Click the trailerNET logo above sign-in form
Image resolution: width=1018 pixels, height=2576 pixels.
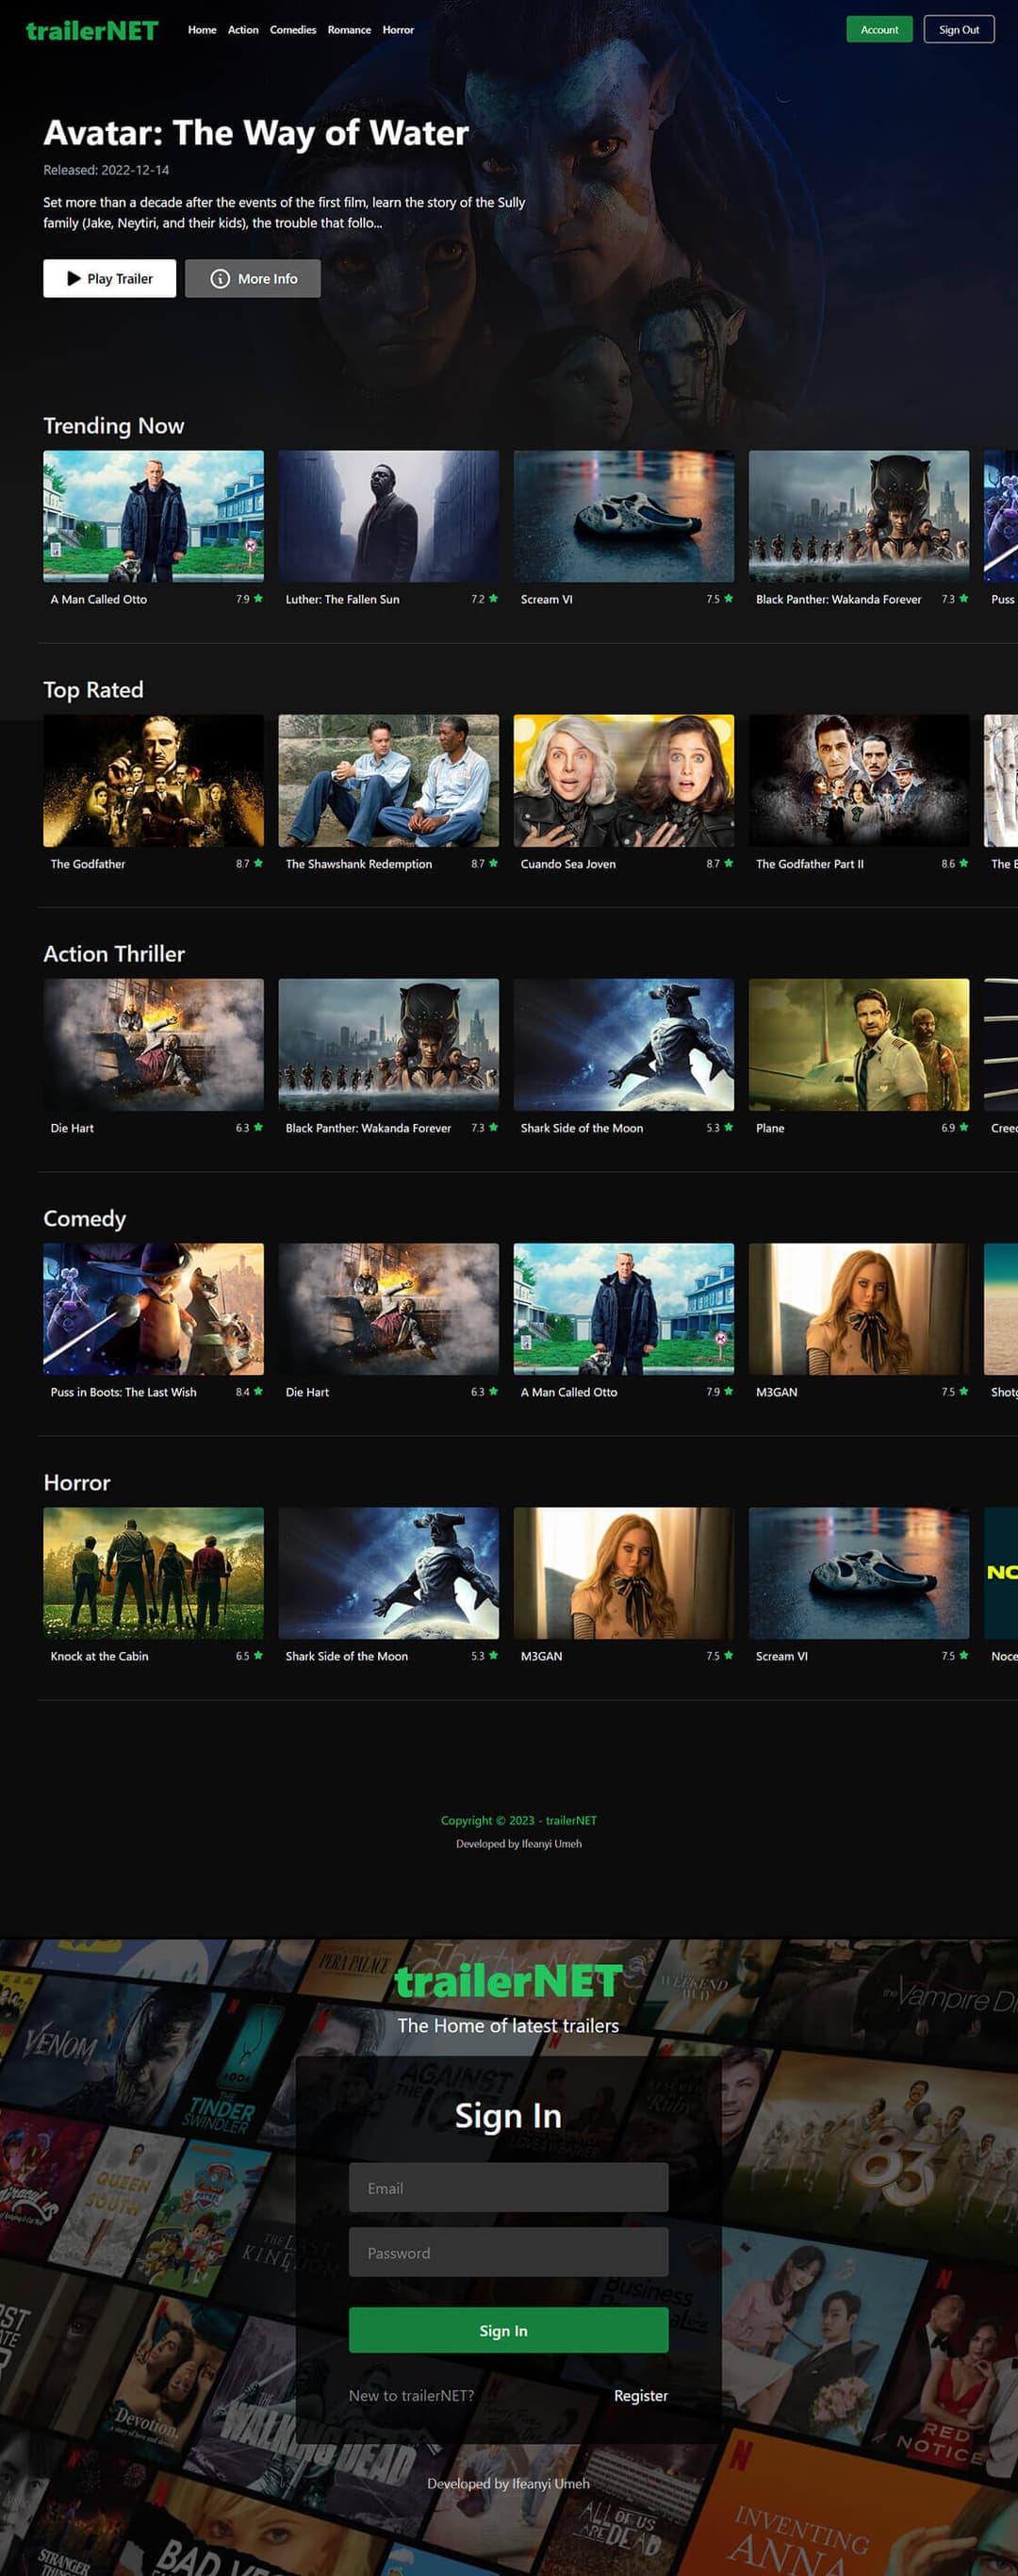coord(508,1981)
